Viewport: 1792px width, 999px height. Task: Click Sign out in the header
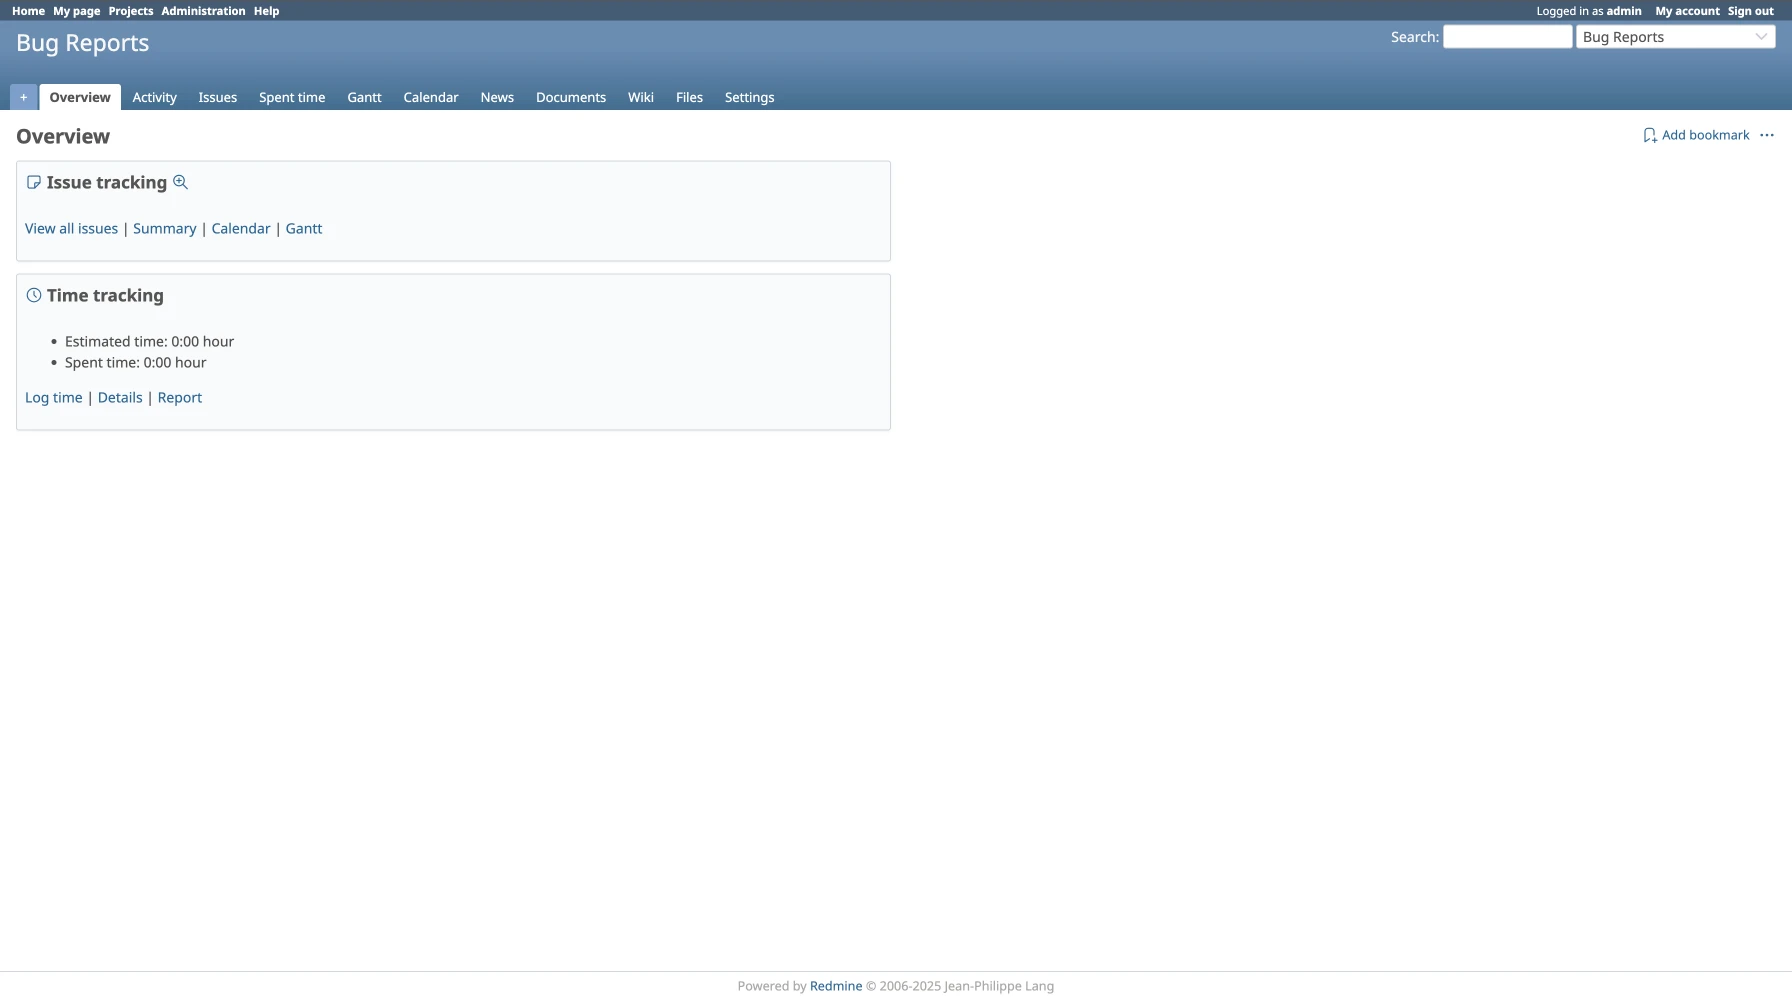1750,11
